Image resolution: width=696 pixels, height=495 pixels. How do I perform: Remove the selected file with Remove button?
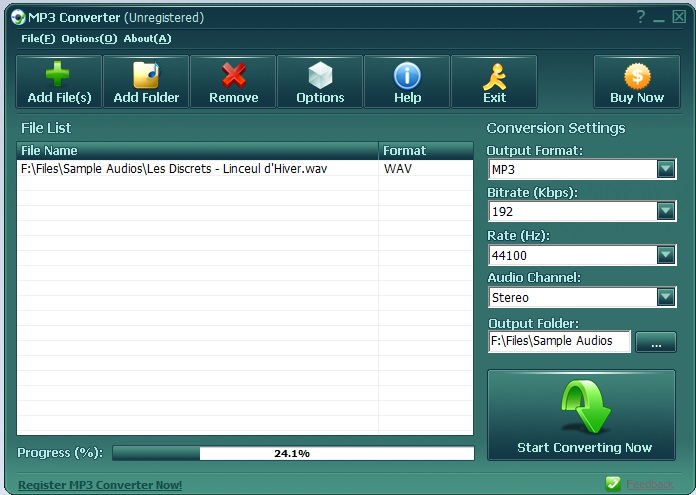click(233, 82)
